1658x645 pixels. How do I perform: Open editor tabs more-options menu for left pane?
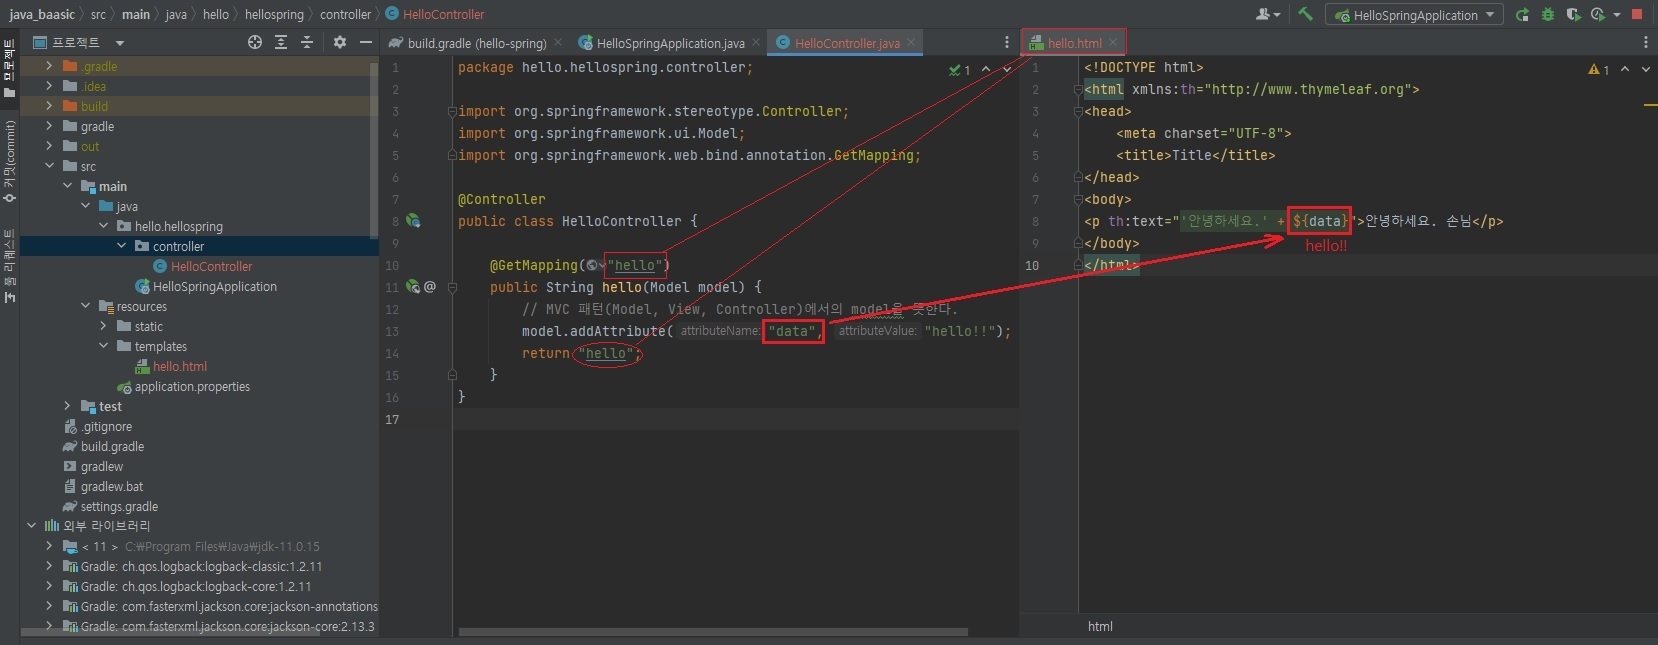click(1007, 42)
